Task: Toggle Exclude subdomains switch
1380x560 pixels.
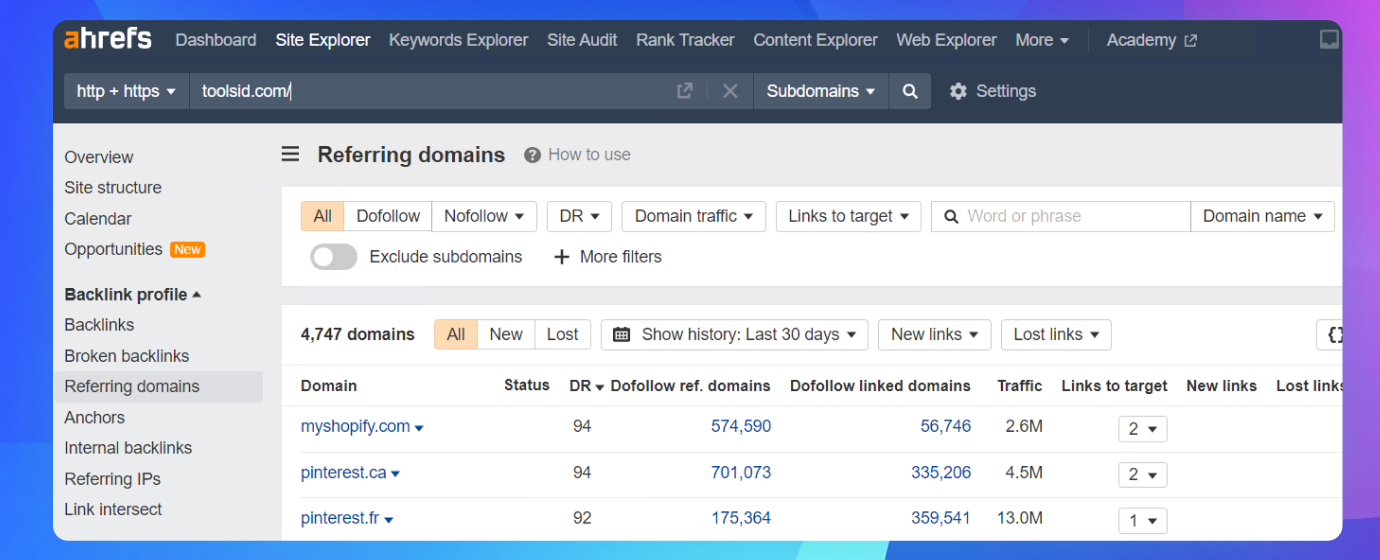Action: [x=333, y=257]
